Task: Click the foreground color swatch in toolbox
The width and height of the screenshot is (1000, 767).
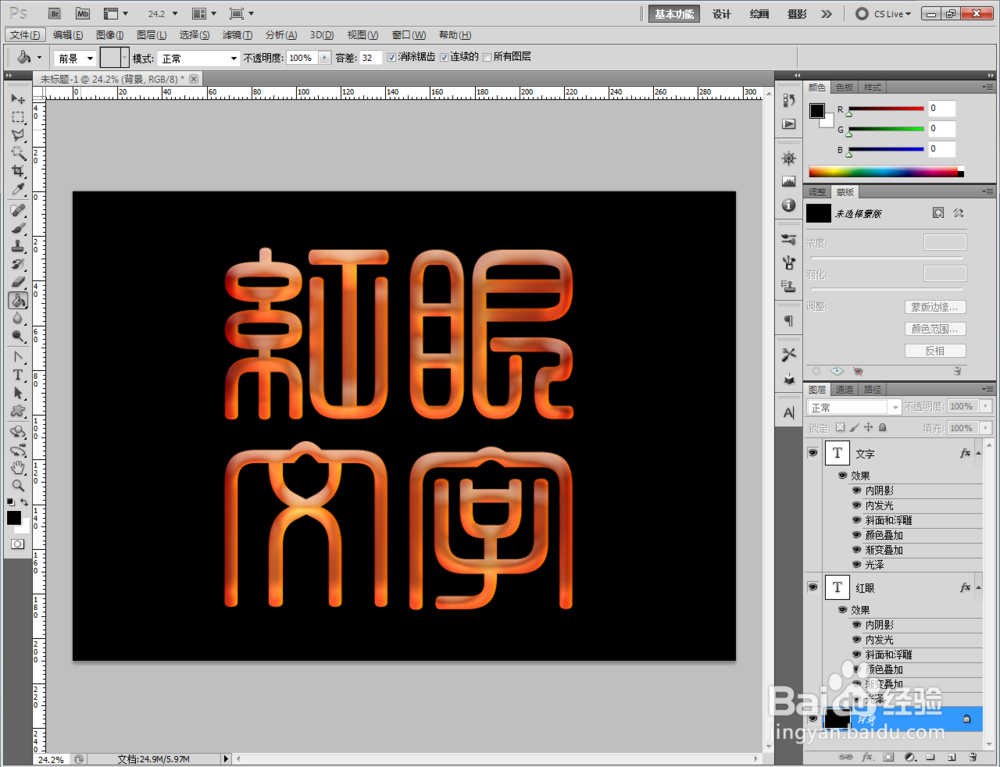Action: point(13,518)
